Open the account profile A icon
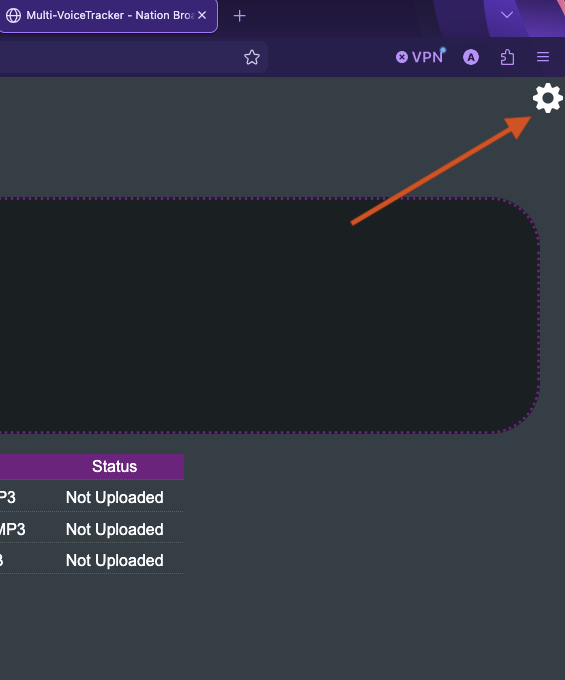 tap(471, 57)
